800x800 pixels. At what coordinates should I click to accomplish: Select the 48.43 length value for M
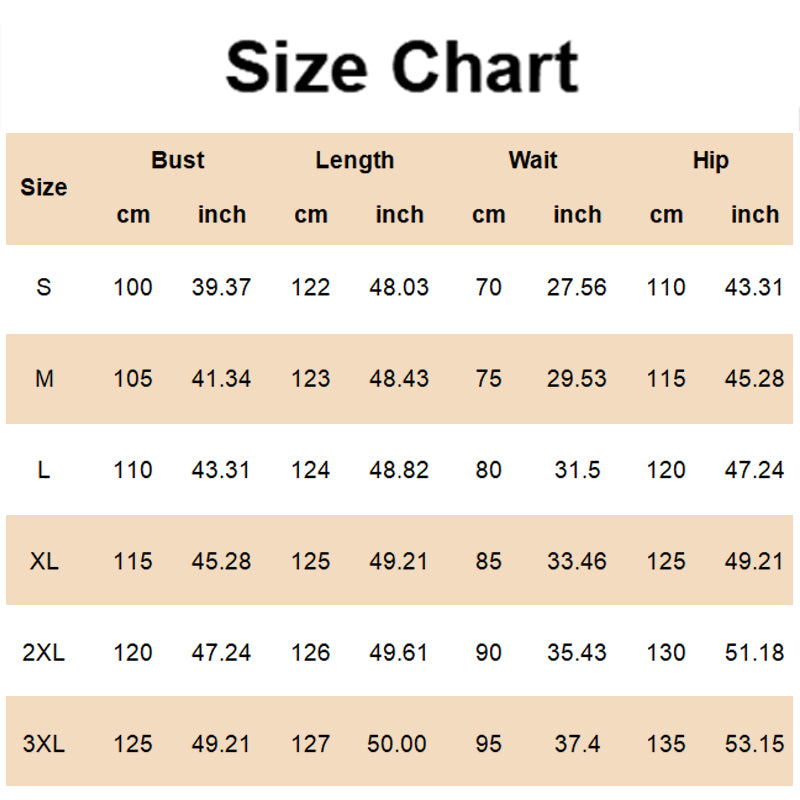[399, 379]
